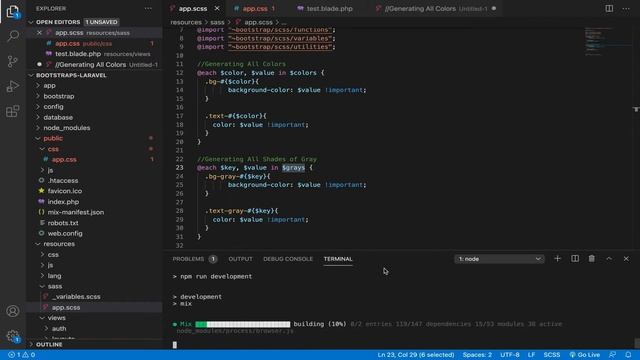Close the app.scss editor tab
The width and height of the screenshot is (640, 360).
click(217, 8)
